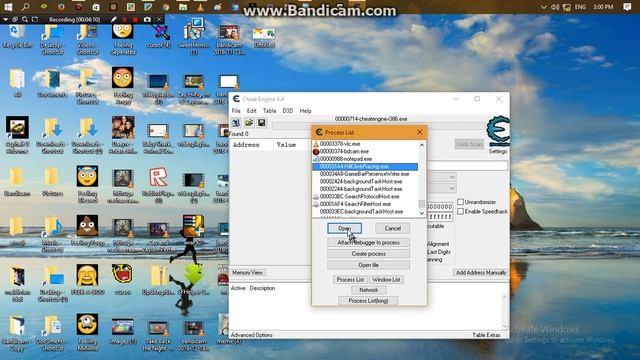The height and width of the screenshot is (360, 640).
Task: Click the Address column header
Action: coord(247,145)
